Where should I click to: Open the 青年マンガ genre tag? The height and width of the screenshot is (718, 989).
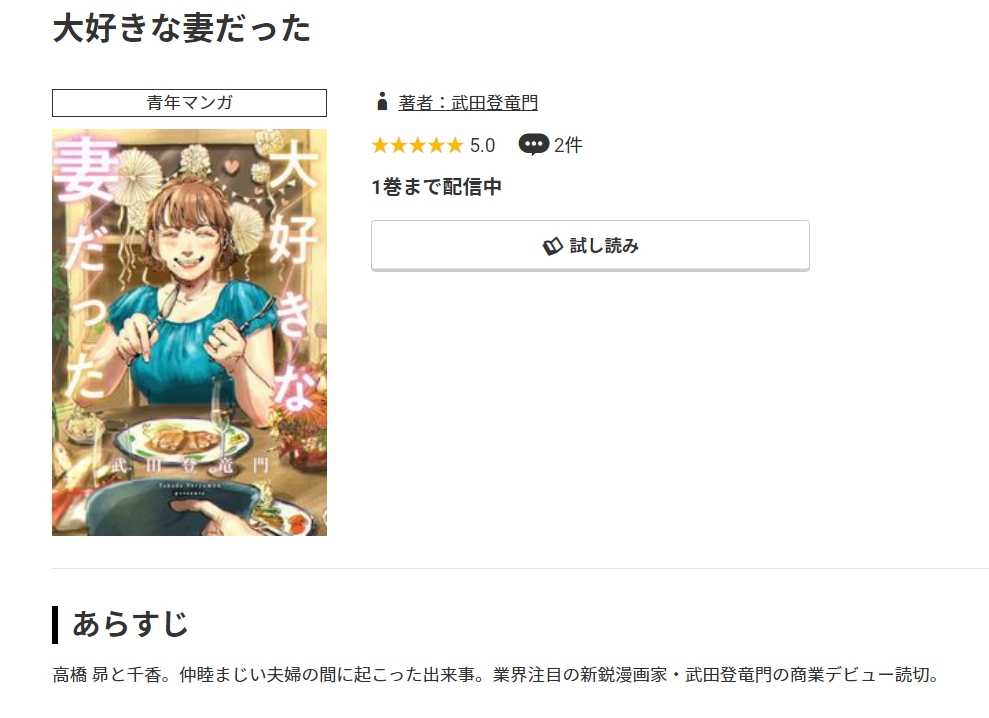click(189, 103)
